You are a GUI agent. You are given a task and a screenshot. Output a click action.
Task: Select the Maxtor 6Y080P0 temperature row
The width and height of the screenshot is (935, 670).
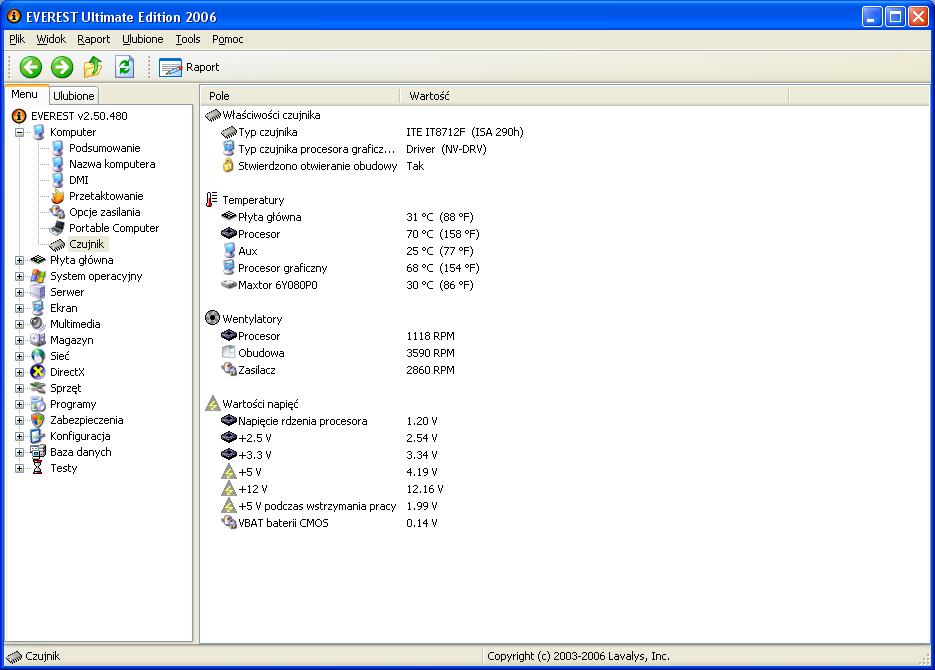[x=348, y=285]
